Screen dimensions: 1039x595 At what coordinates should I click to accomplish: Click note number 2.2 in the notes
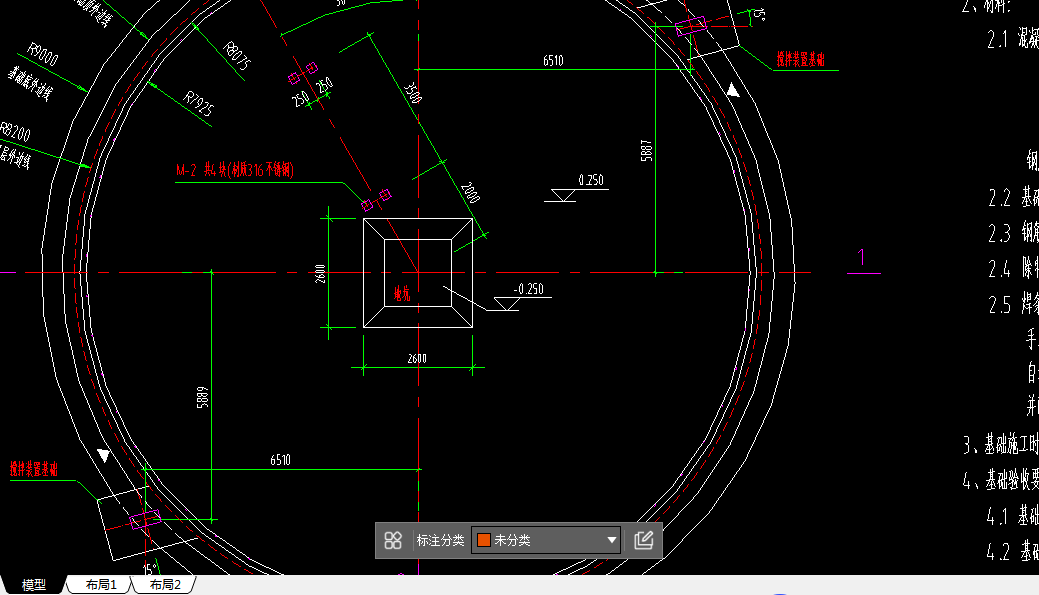(x=999, y=197)
